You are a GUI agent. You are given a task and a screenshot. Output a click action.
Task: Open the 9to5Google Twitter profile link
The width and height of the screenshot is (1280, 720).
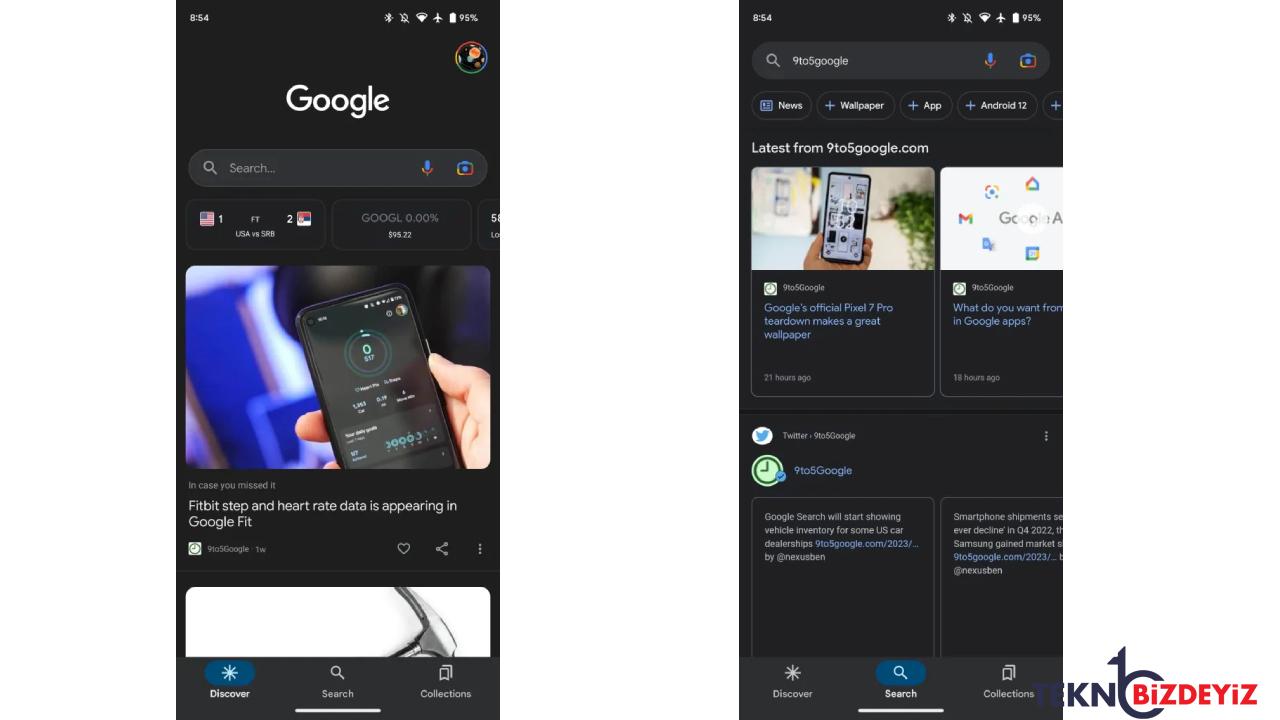pos(823,470)
